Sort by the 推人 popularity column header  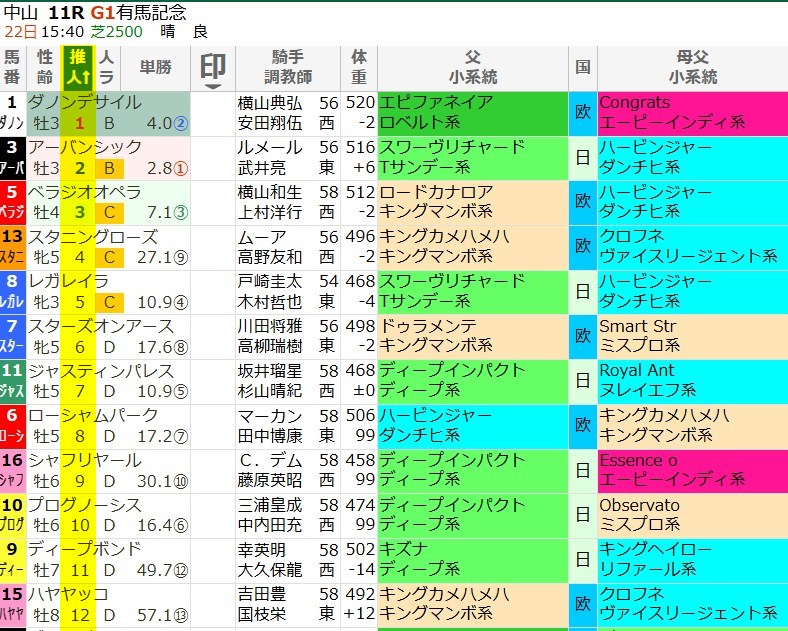coord(78,67)
